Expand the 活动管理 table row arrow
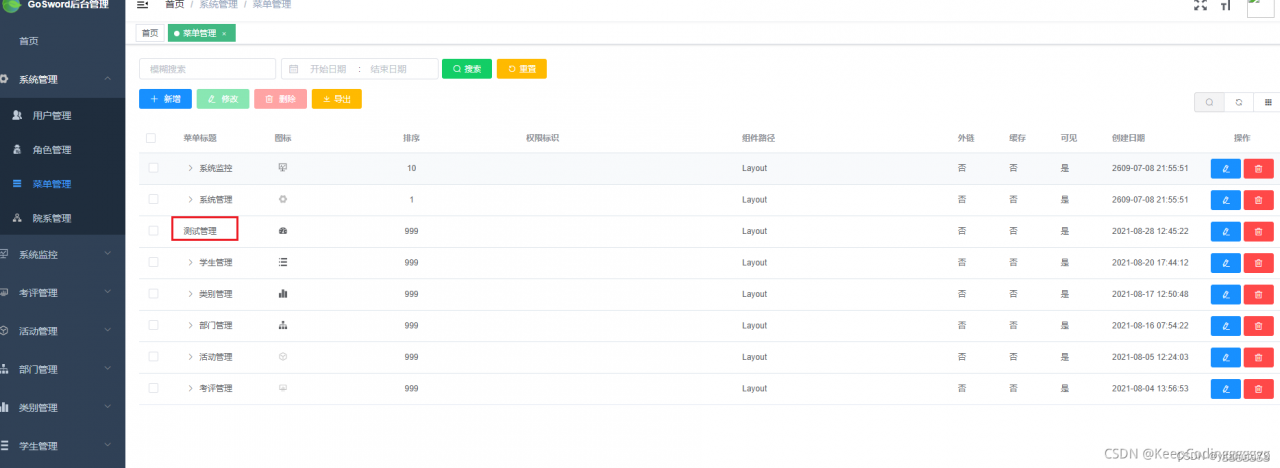Image resolution: width=1280 pixels, height=468 pixels. coord(190,357)
